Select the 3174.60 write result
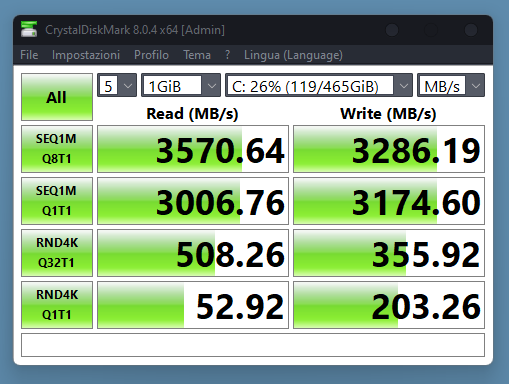Screen dimensions: 509x384 click(x=389, y=201)
